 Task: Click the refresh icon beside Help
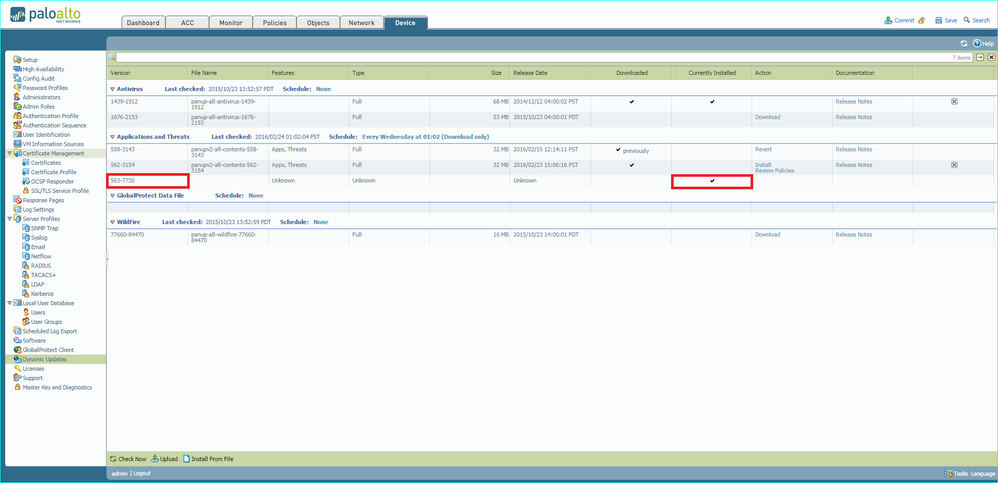click(964, 44)
